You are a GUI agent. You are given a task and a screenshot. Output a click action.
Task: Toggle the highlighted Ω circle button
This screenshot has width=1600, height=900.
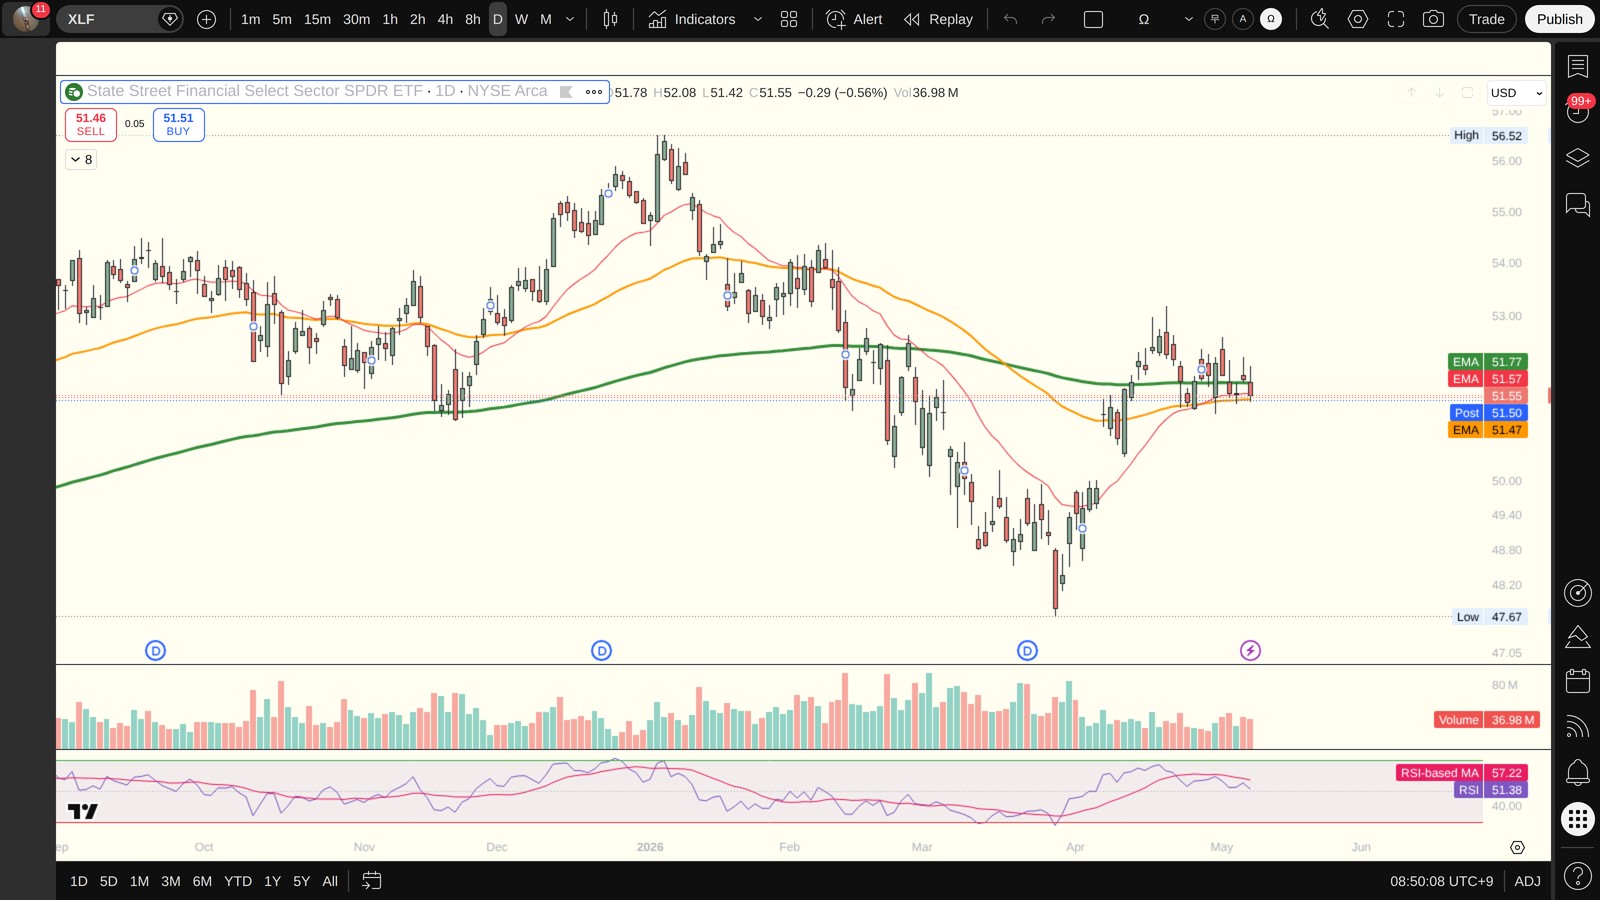coord(1271,19)
